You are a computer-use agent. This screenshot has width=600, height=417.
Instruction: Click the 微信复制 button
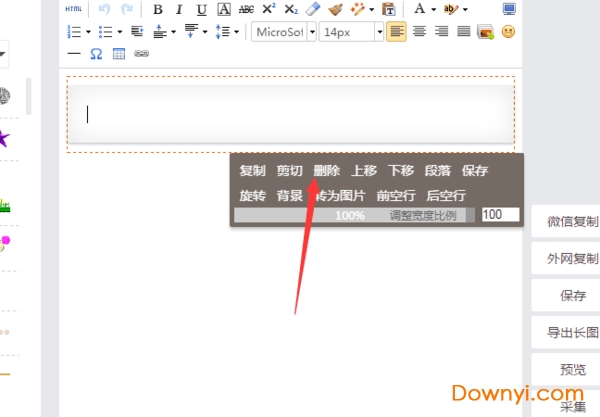click(x=572, y=222)
